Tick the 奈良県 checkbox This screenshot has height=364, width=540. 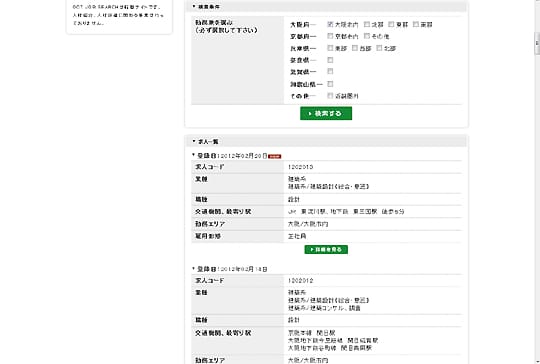tap(330, 60)
